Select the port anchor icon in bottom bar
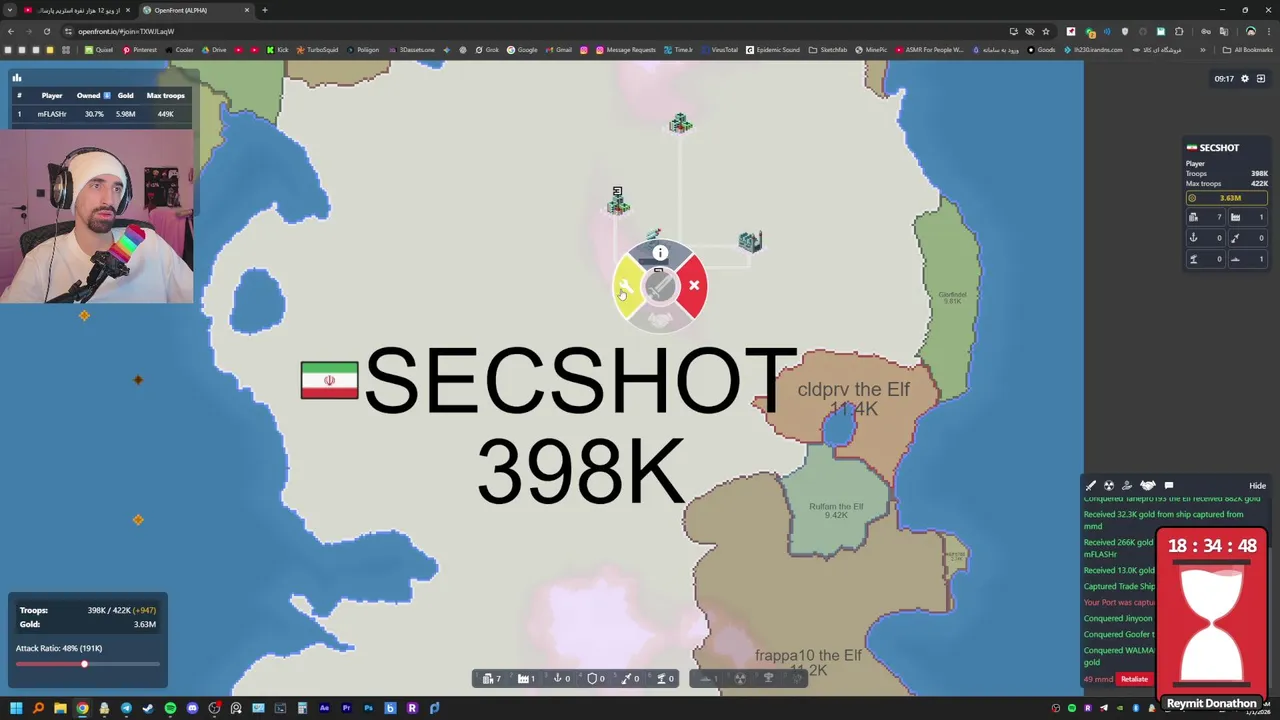The image size is (1280, 720). tap(560, 679)
